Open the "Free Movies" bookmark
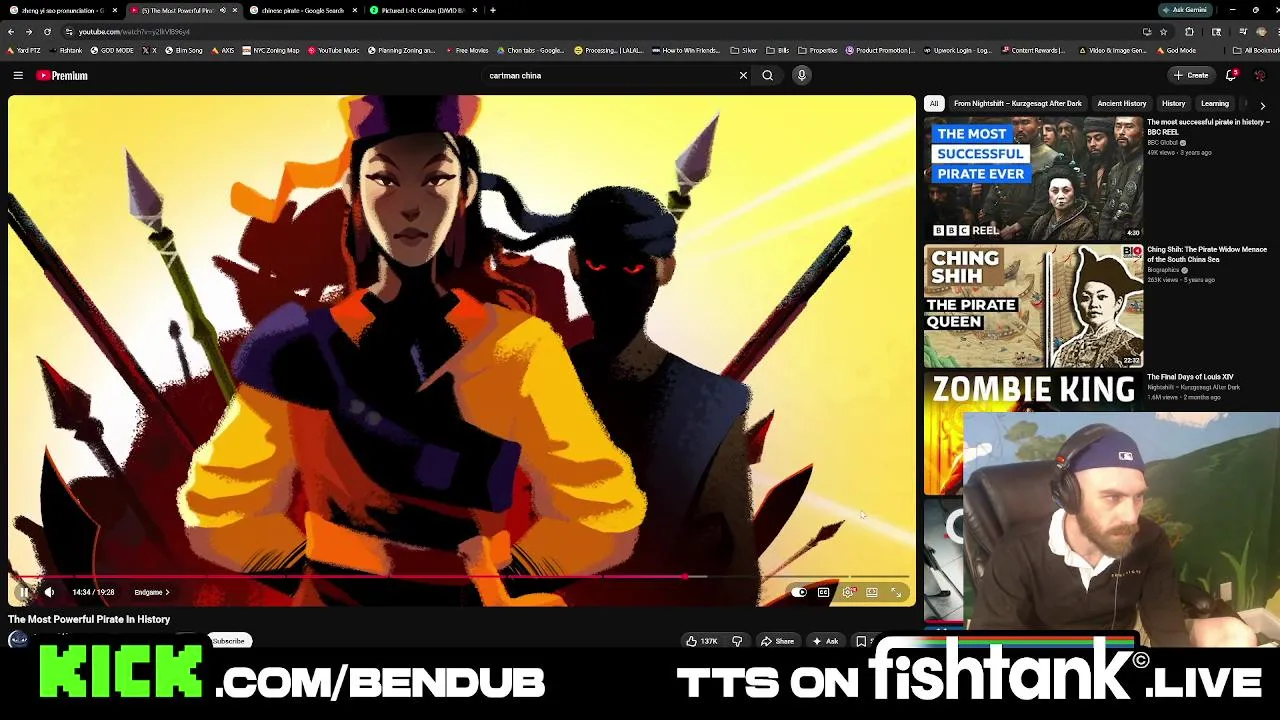This screenshot has width=1280, height=720. click(467, 50)
